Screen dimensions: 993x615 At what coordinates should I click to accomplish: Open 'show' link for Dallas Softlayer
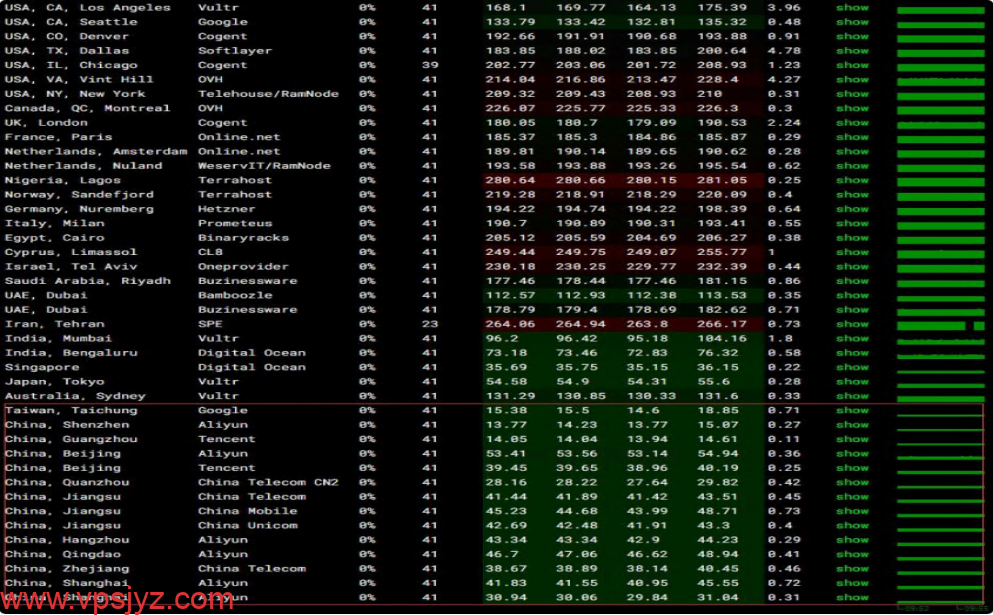click(852, 51)
